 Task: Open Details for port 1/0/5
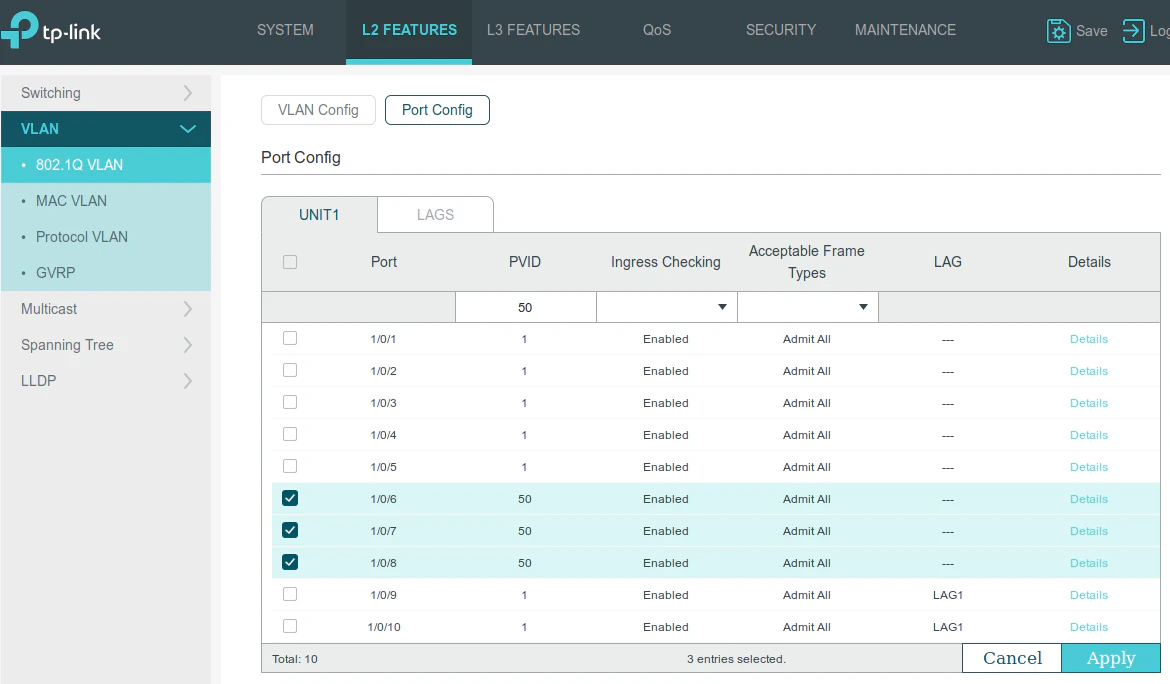tap(1089, 467)
